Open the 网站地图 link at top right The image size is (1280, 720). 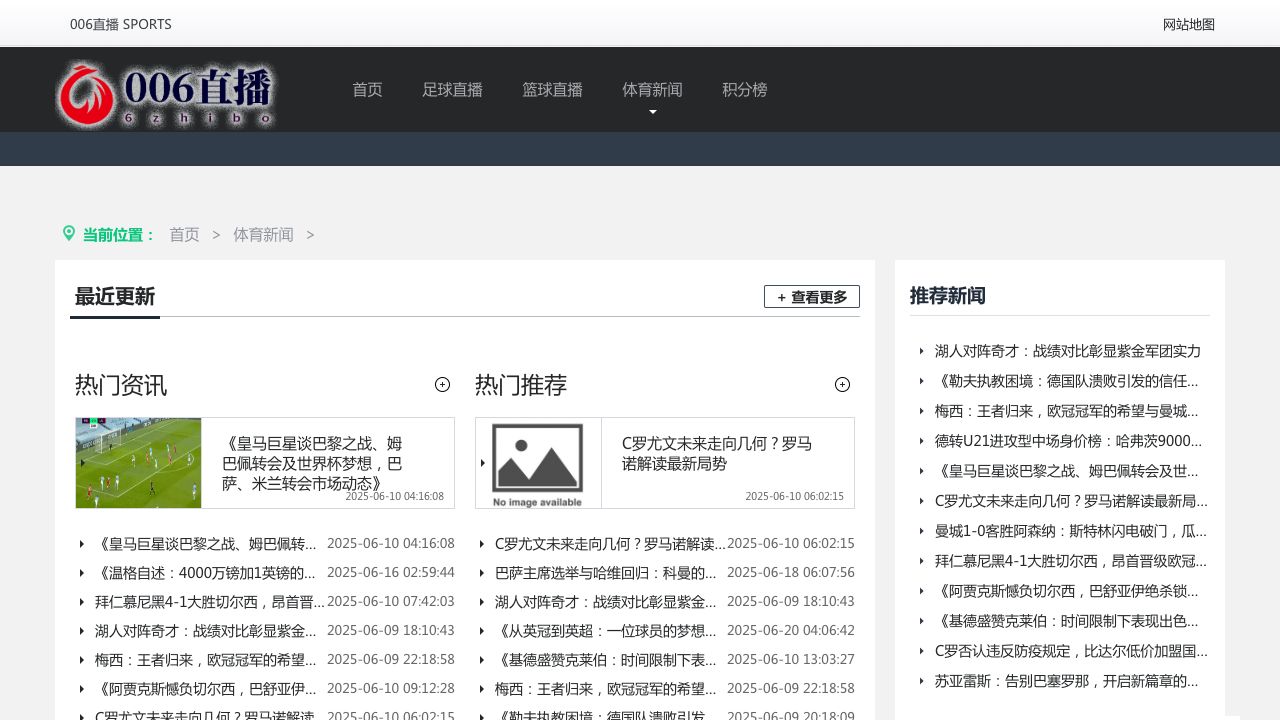coord(1188,25)
